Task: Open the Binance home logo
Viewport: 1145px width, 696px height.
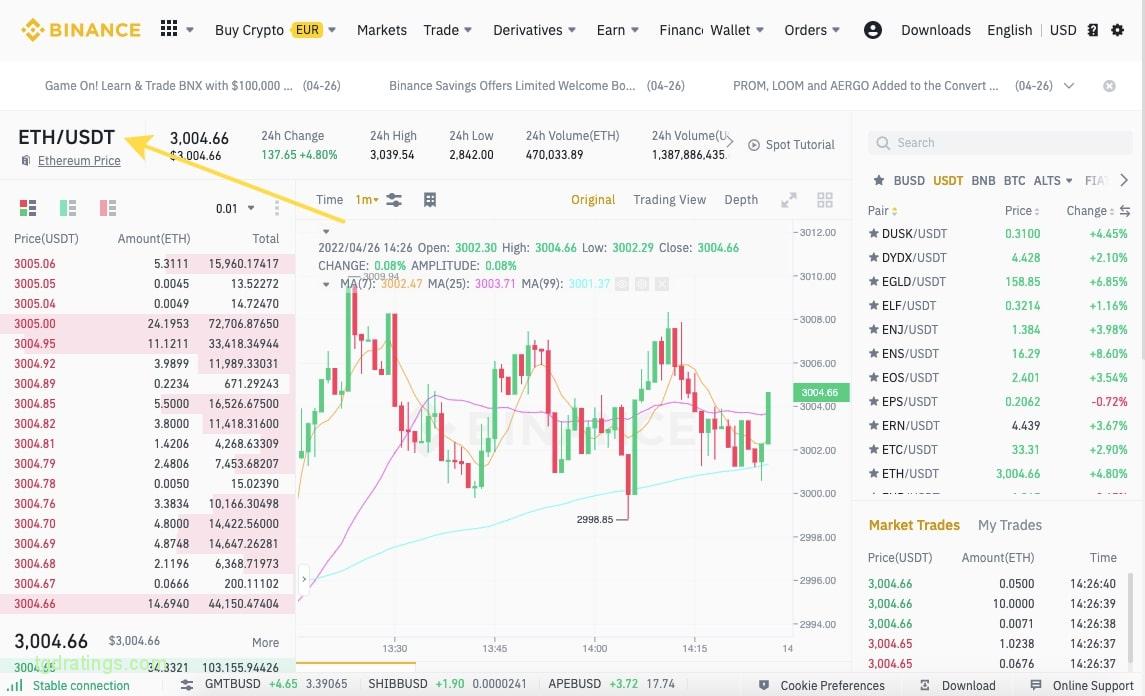Action: coord(80,30)
